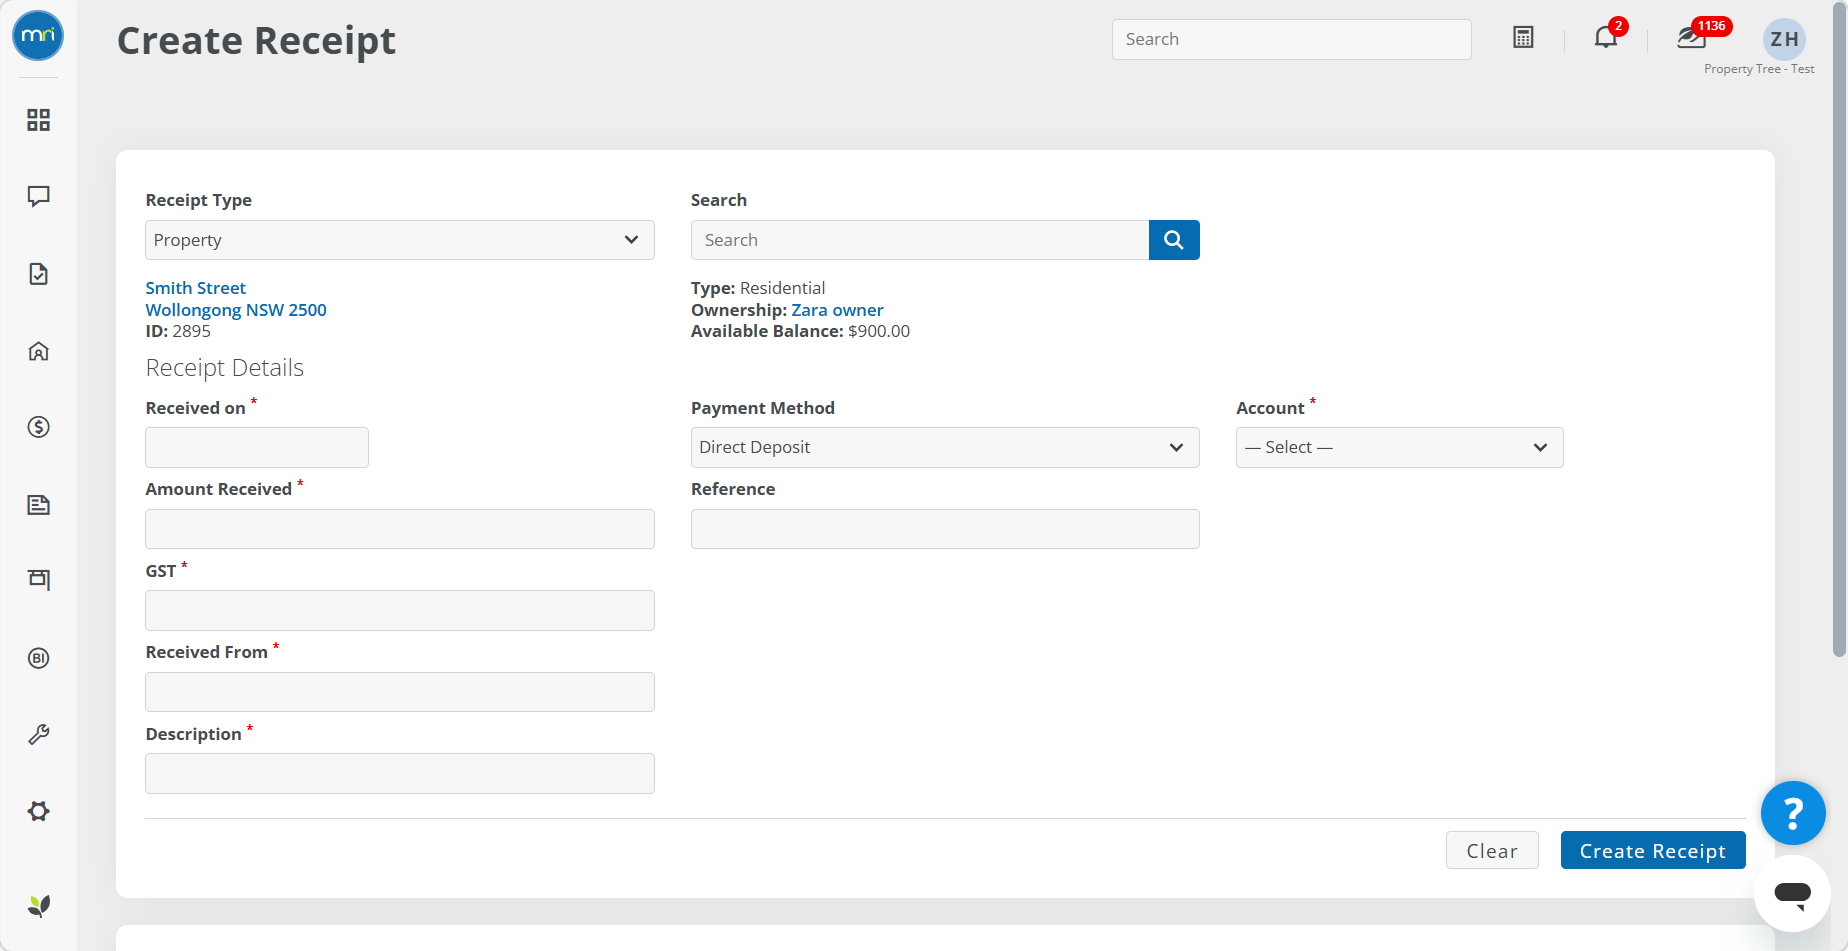
Task: Expand the Payment Method dropdown
Action: [945, 447]
